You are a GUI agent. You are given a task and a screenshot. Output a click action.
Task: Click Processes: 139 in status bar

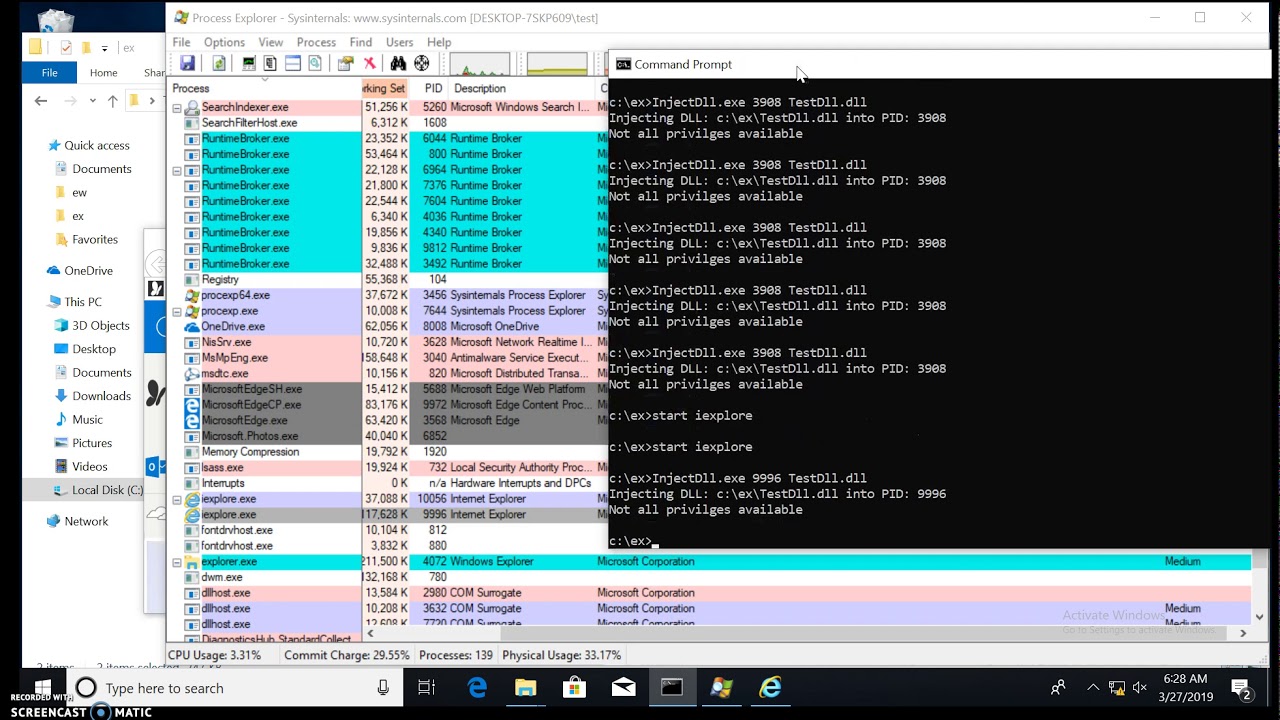coord(456,655)
